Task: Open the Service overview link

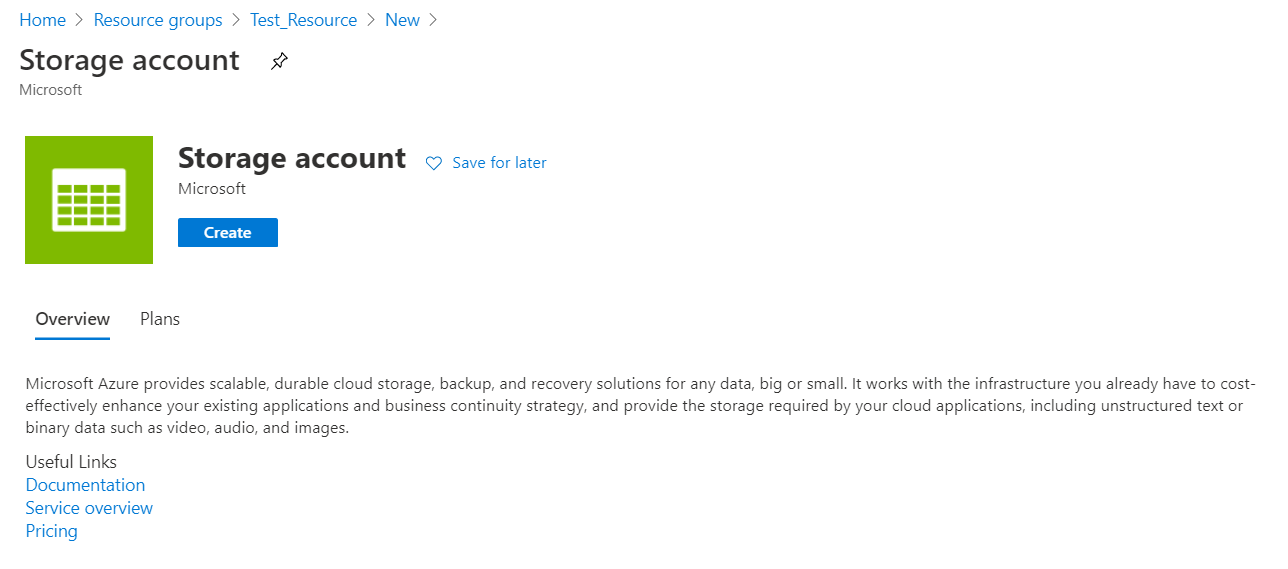Action: (x=89, y=508)
